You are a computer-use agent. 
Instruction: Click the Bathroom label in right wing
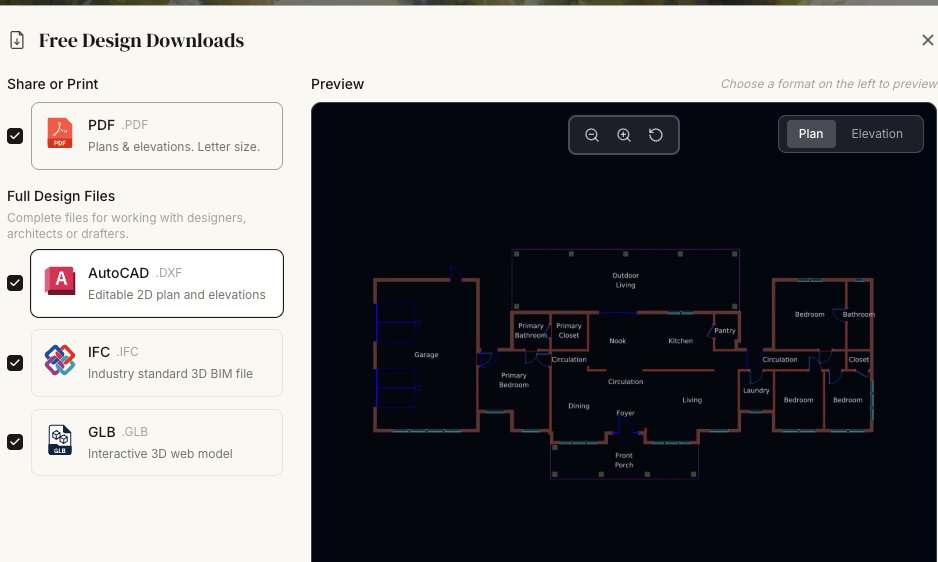[x=858, y=314]
